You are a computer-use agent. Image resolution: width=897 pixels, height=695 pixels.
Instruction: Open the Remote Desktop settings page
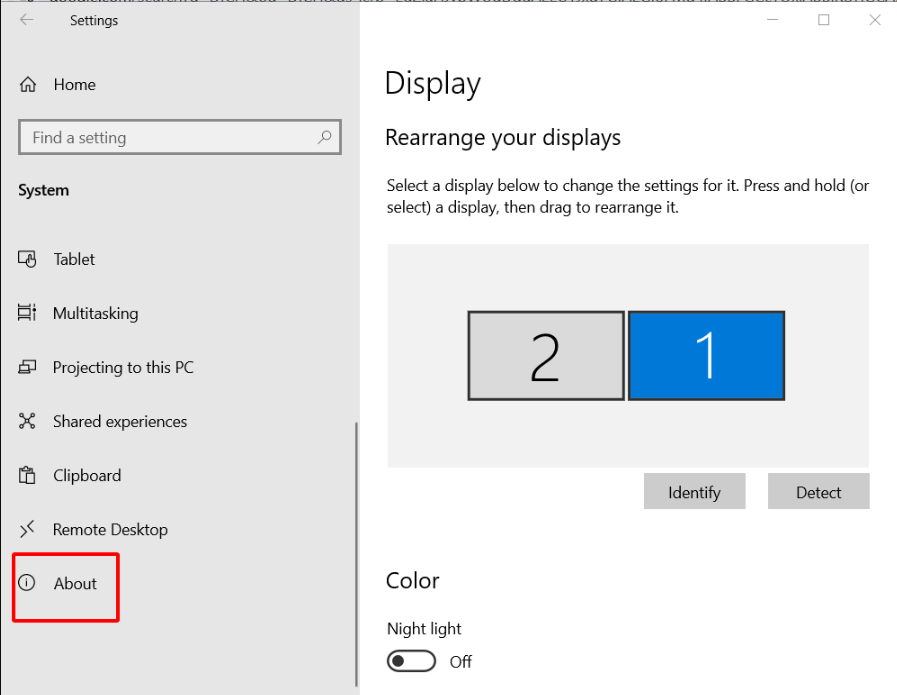point(110,529)
